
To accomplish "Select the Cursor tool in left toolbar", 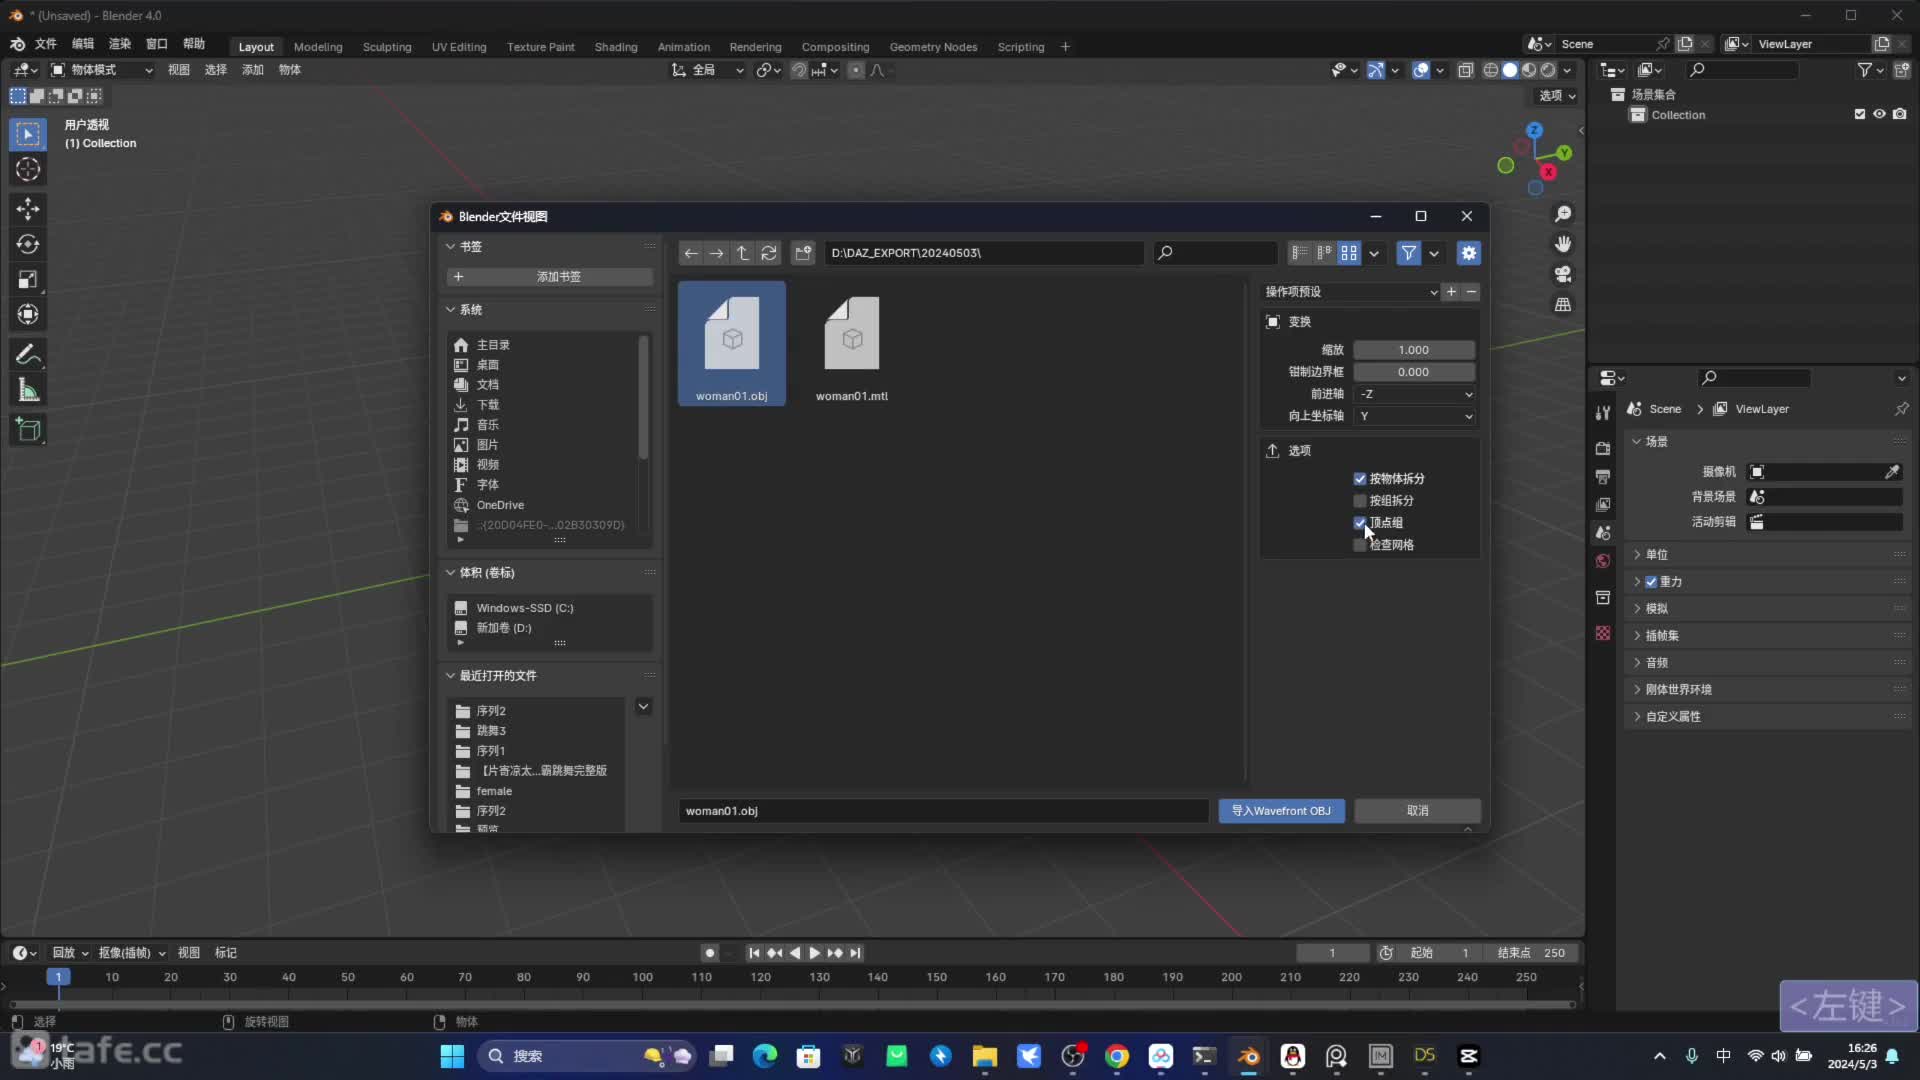I will coord(28,170).
